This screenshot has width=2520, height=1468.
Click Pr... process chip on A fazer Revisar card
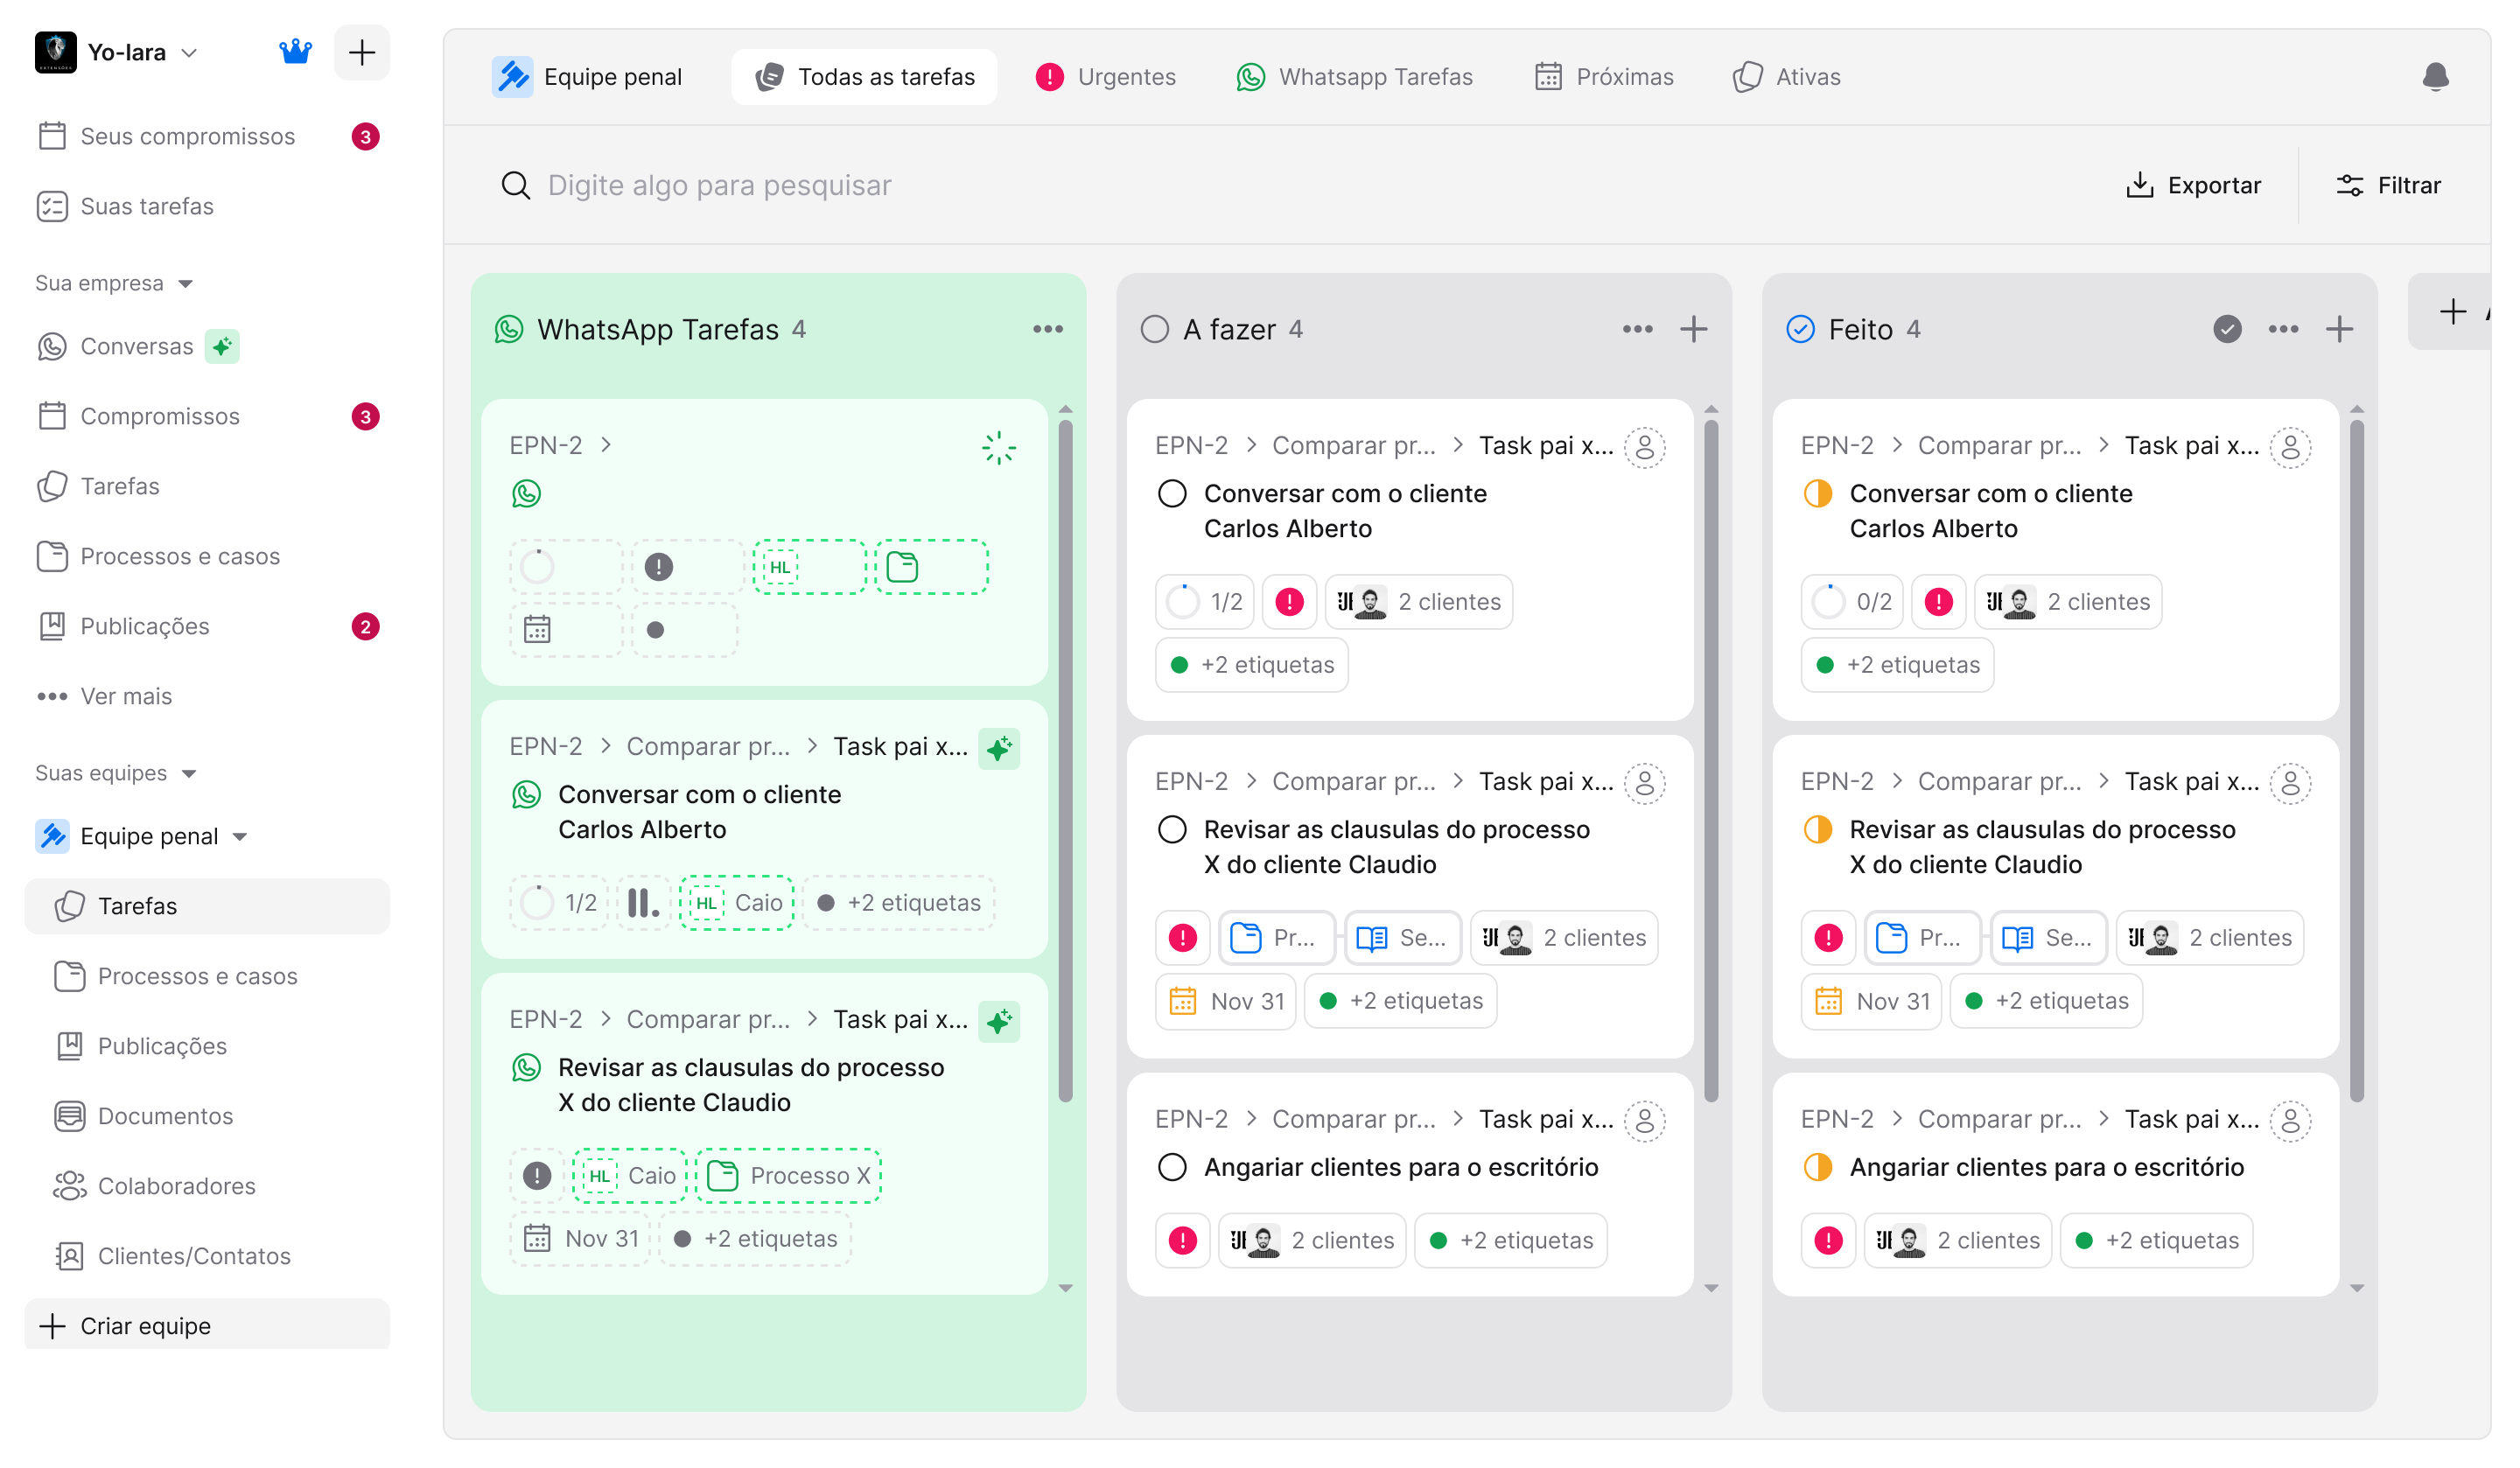[x=1276, y=938]
